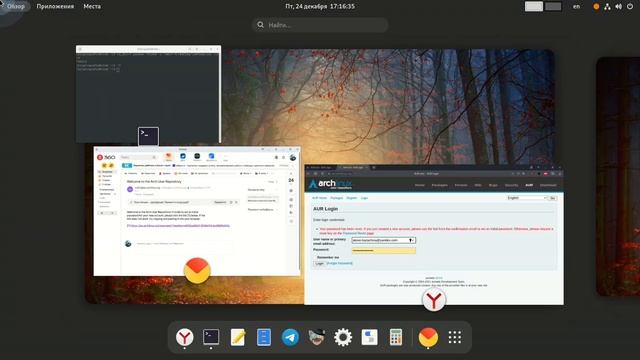Open Yandex Browser from the dash
This screenshot has width=640, height=360.
point(184,337)
